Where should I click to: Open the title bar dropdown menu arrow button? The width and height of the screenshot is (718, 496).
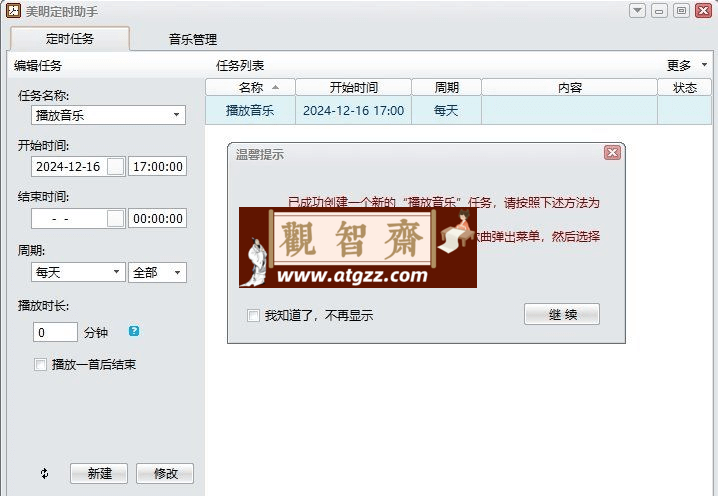click(637, 10)
